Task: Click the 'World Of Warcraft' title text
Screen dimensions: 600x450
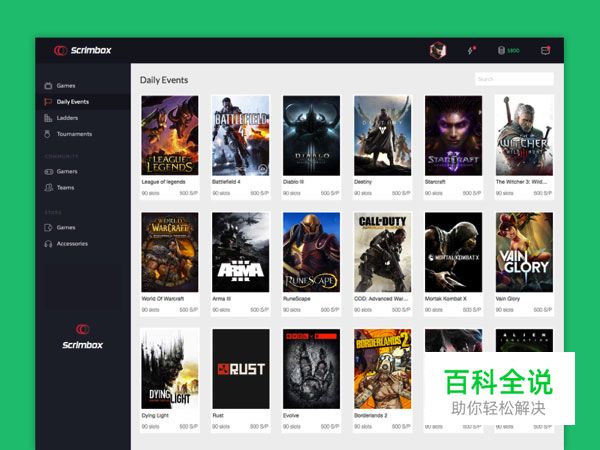Action: [163, 298]
